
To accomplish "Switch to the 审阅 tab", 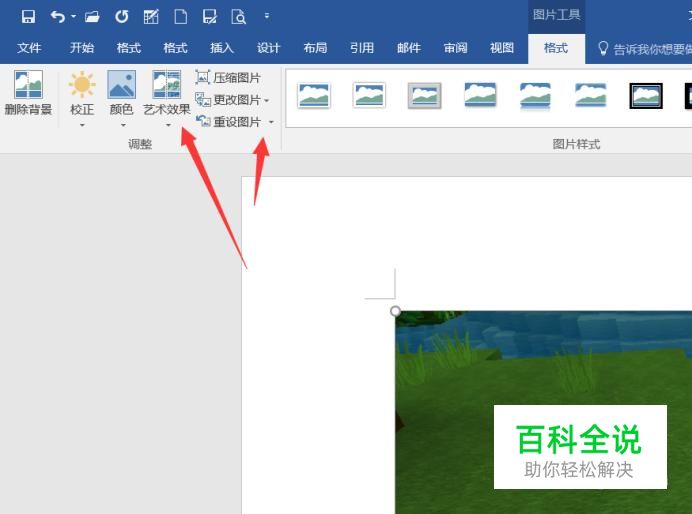I will (455, 48).
